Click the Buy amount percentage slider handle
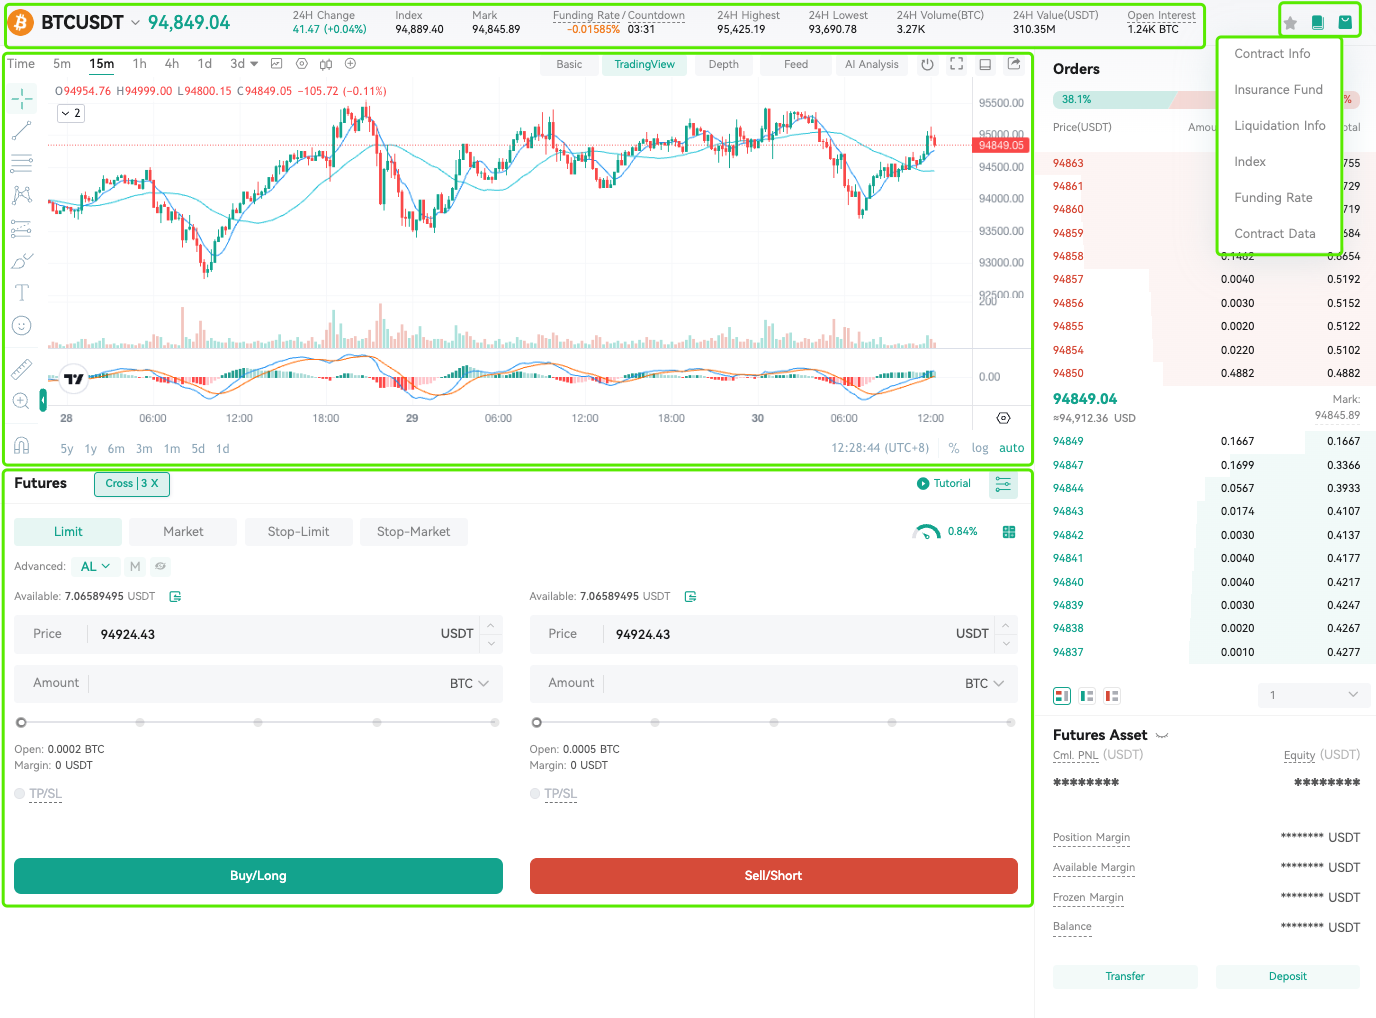The width and height of the screenshot is (1376, 1018). (x=21, y=722)
